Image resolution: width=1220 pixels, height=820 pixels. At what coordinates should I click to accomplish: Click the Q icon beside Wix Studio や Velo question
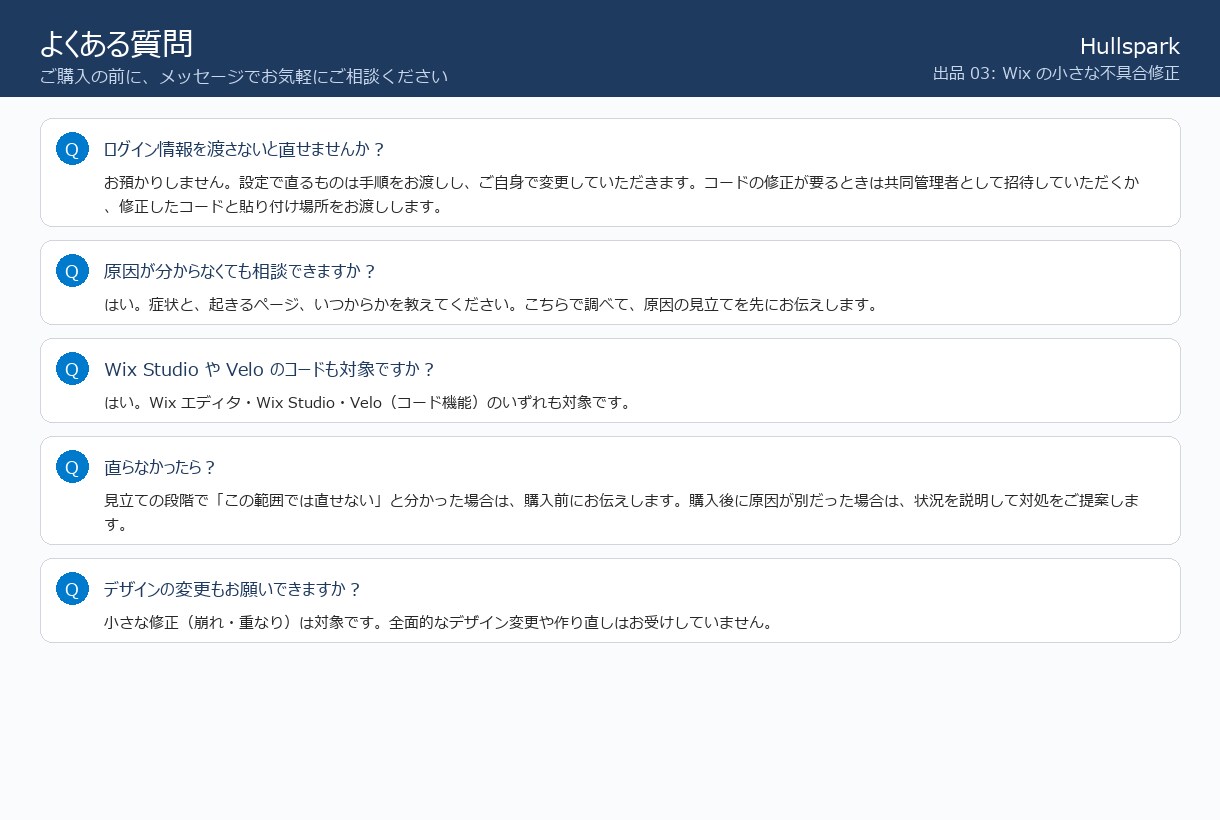(72, 368)
